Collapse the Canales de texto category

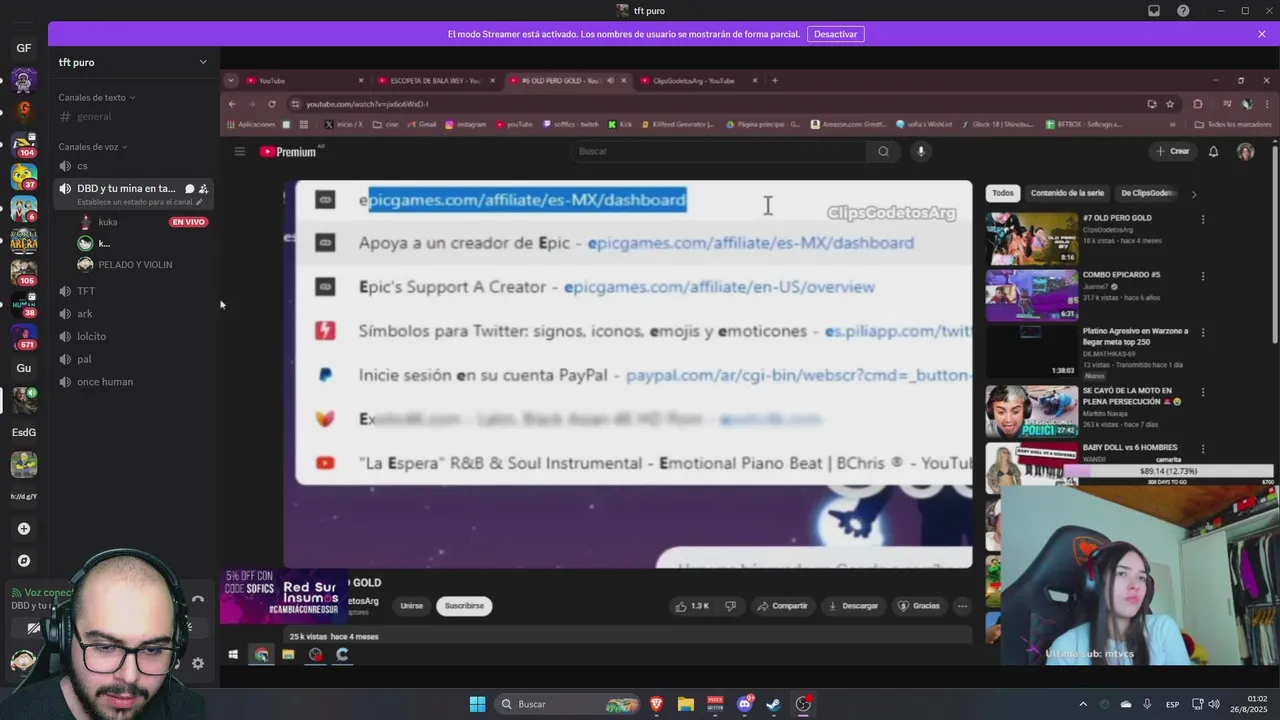point(97,97)
